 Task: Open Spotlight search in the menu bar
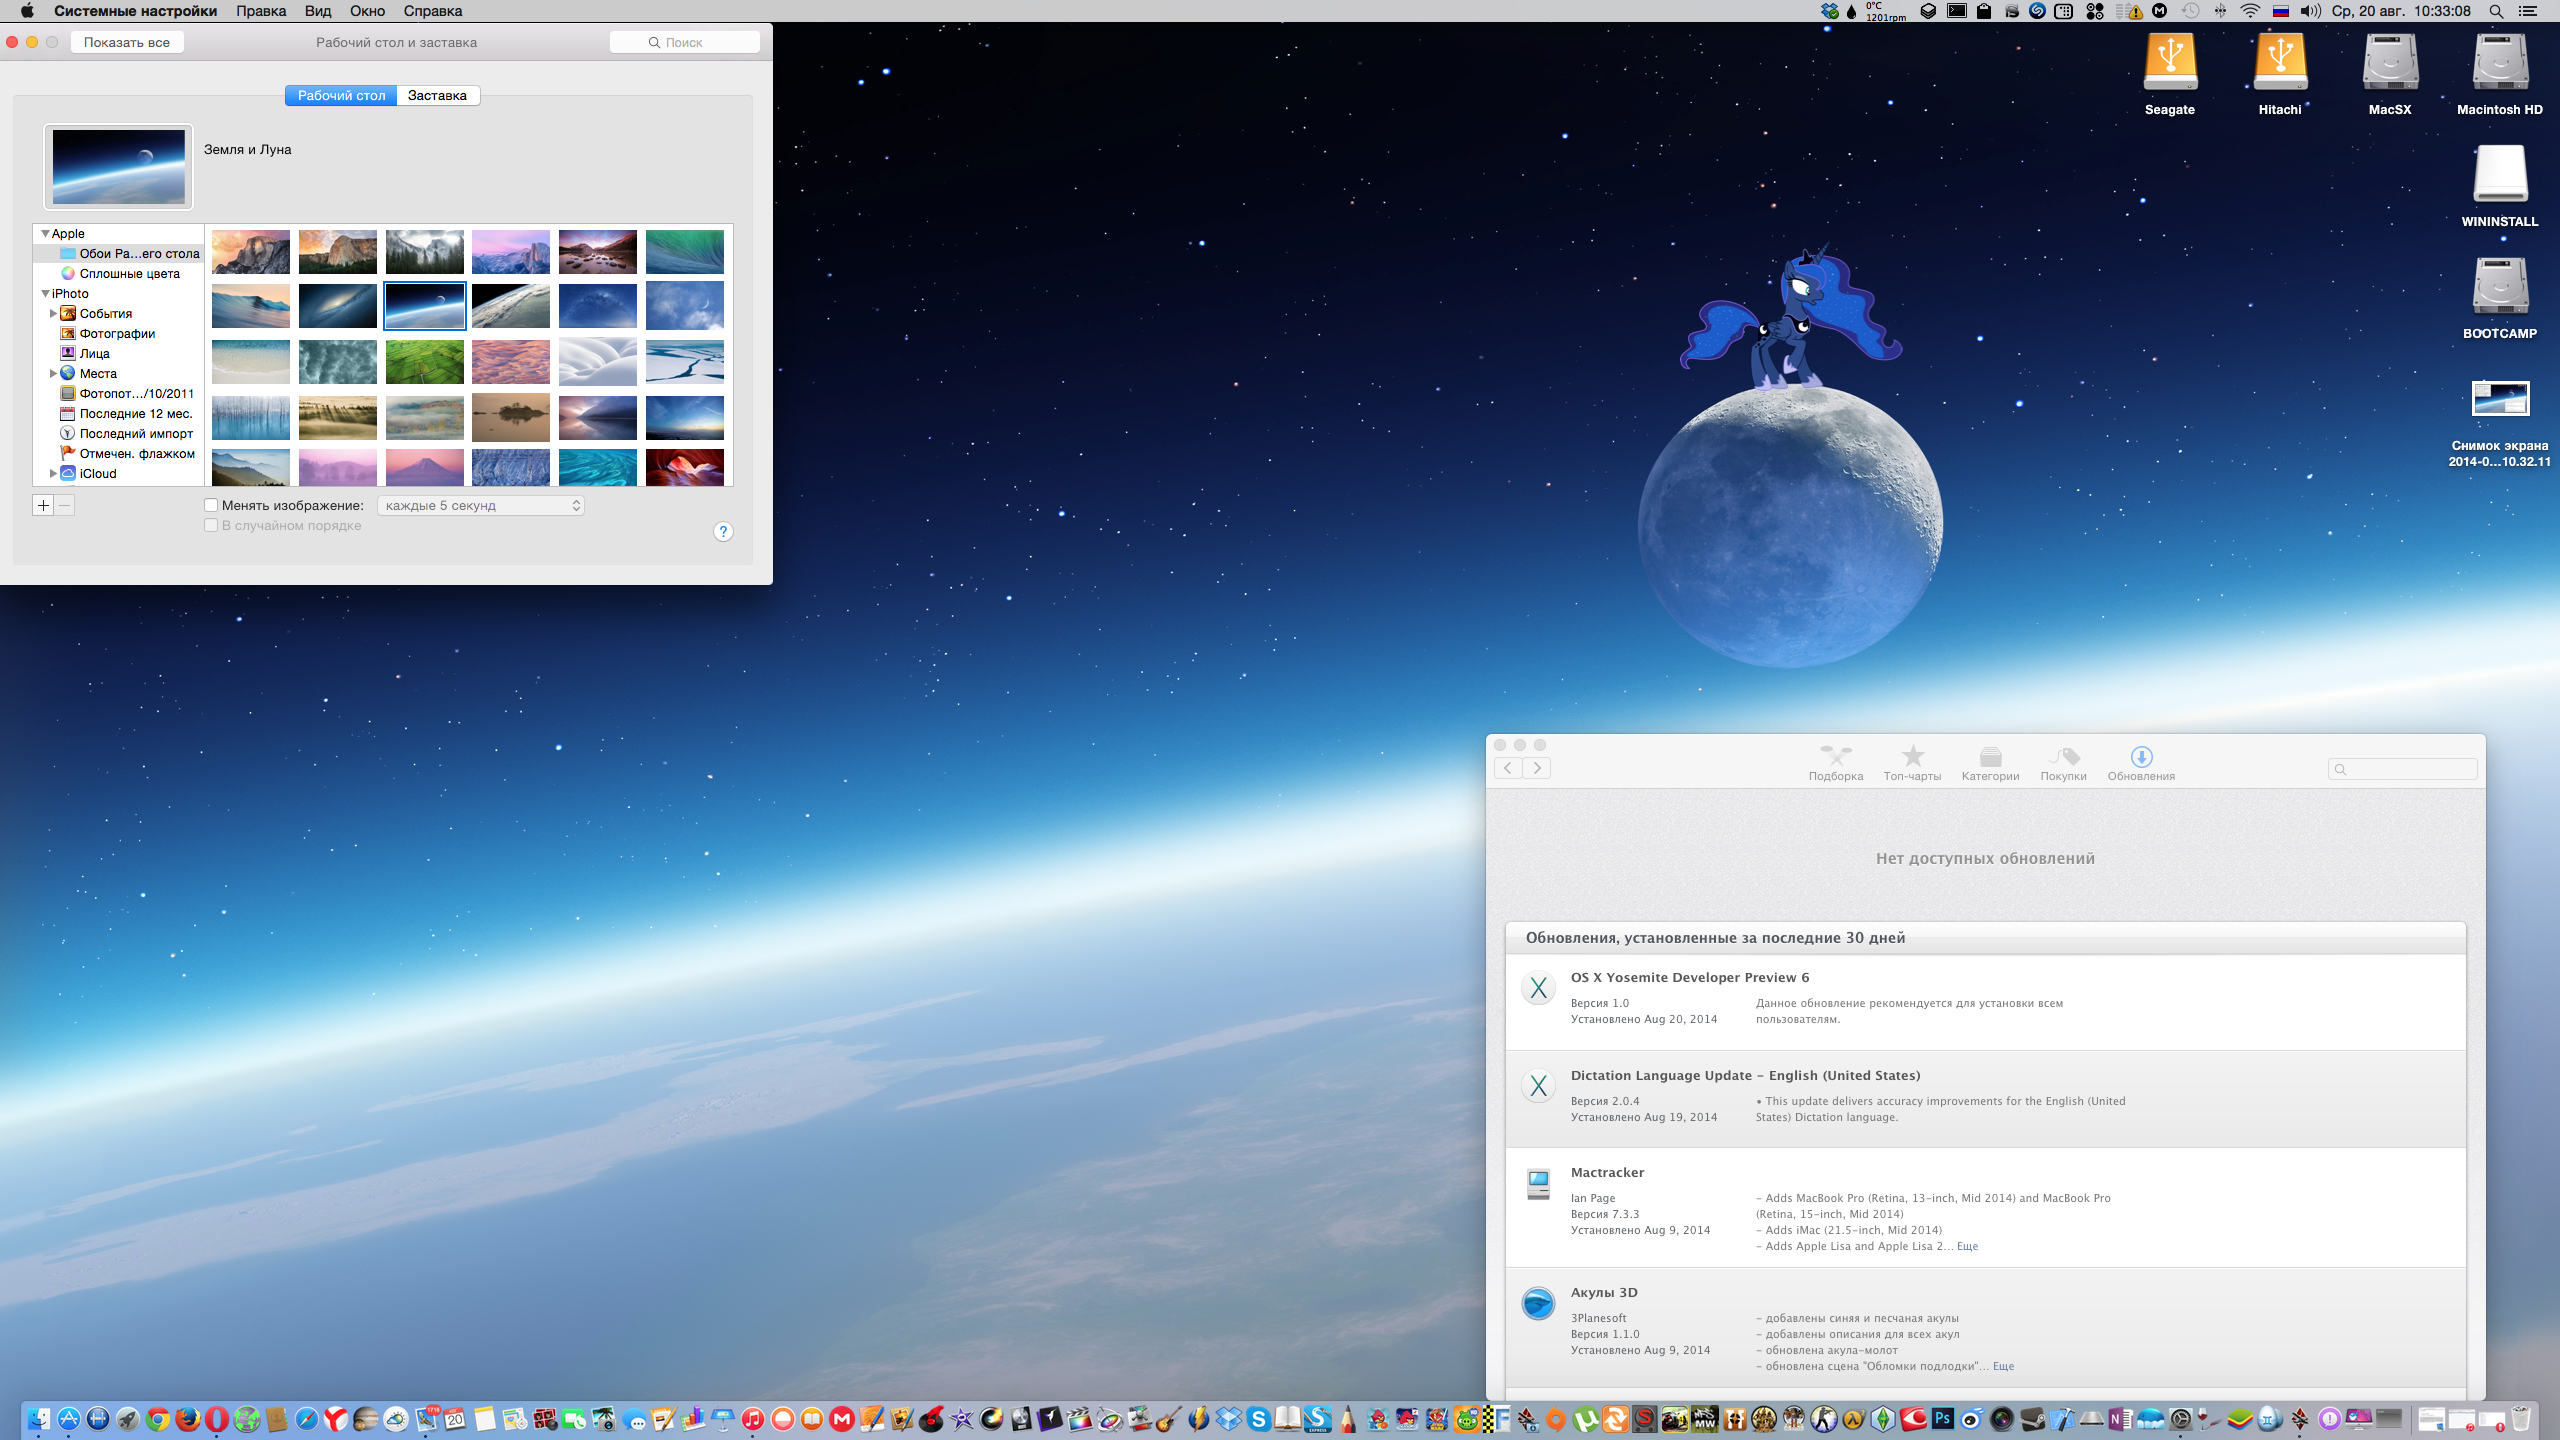2496,11
